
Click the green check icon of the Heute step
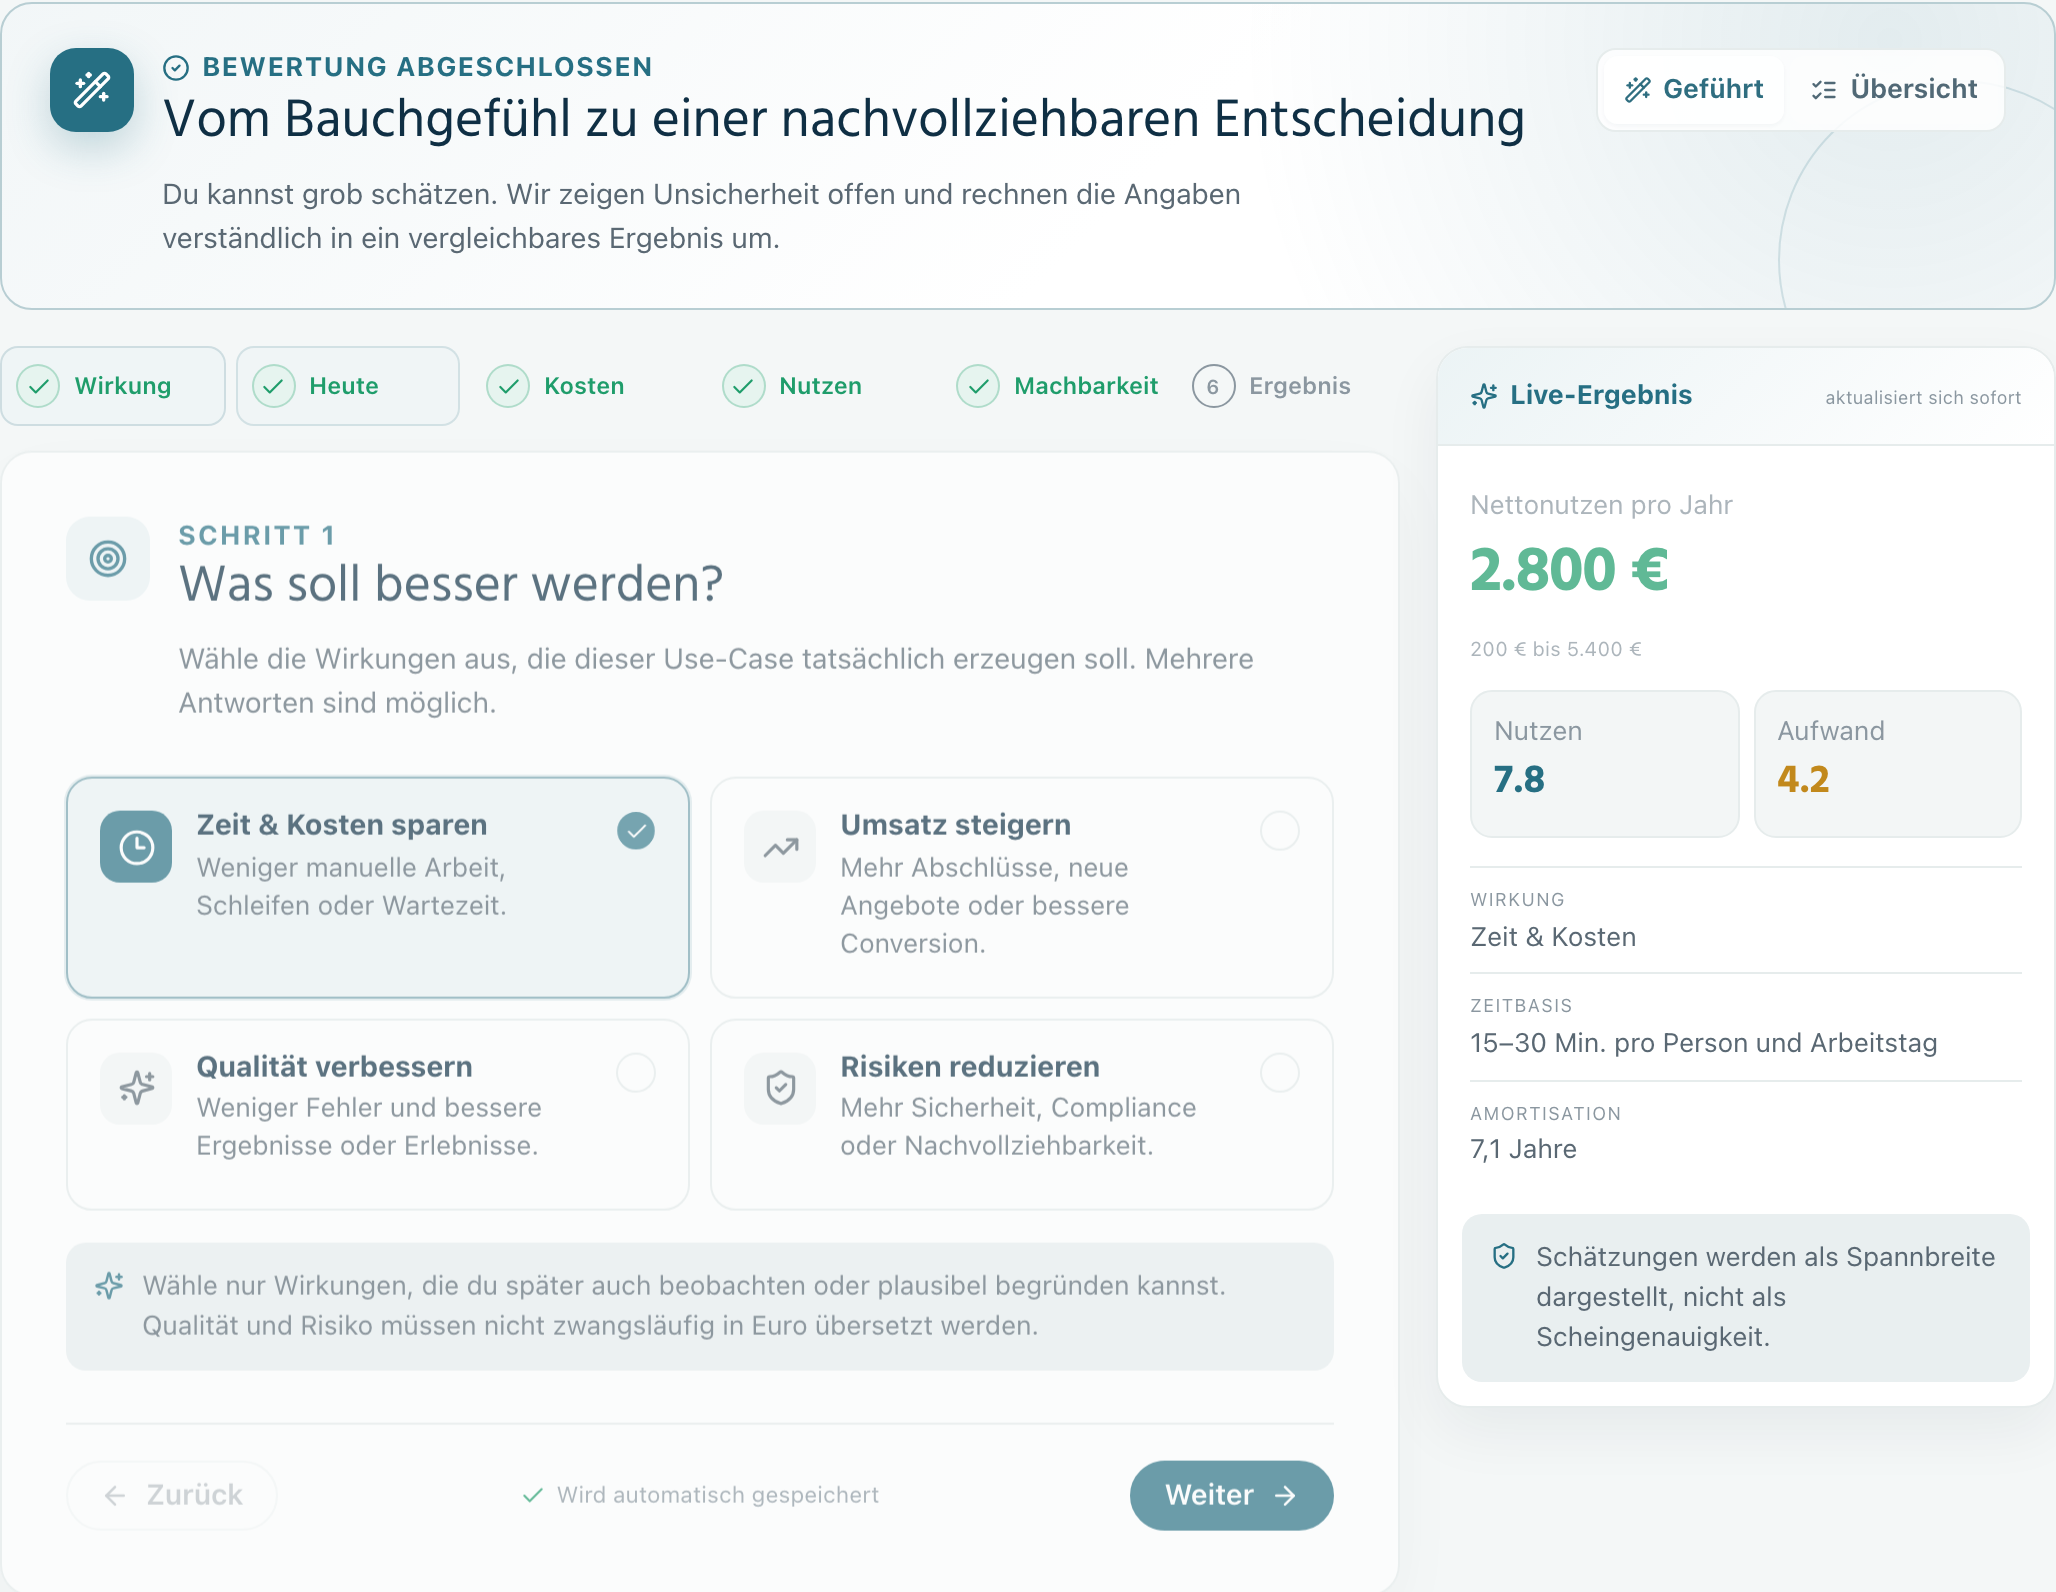[273, 386]
